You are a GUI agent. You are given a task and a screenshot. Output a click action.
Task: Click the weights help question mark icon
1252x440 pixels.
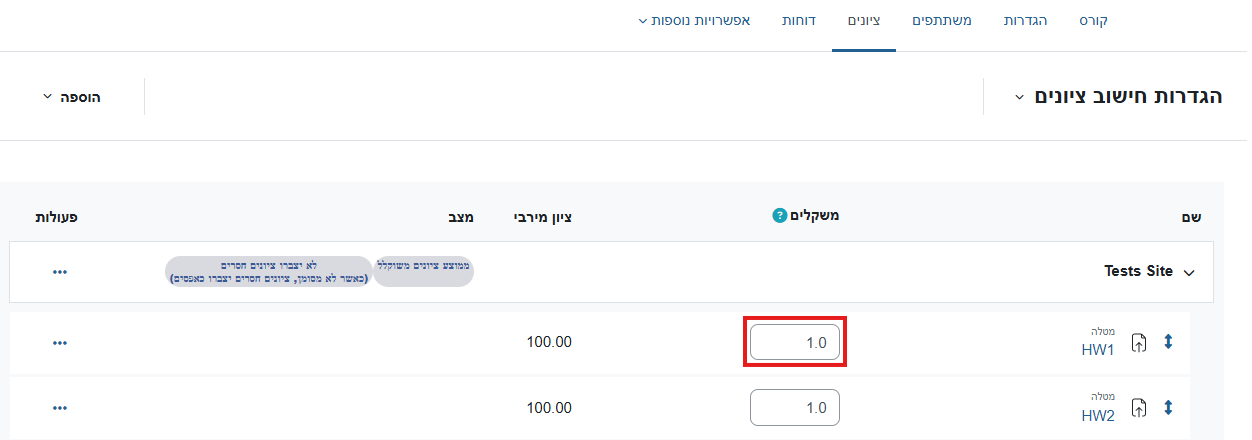click(780, 216)
